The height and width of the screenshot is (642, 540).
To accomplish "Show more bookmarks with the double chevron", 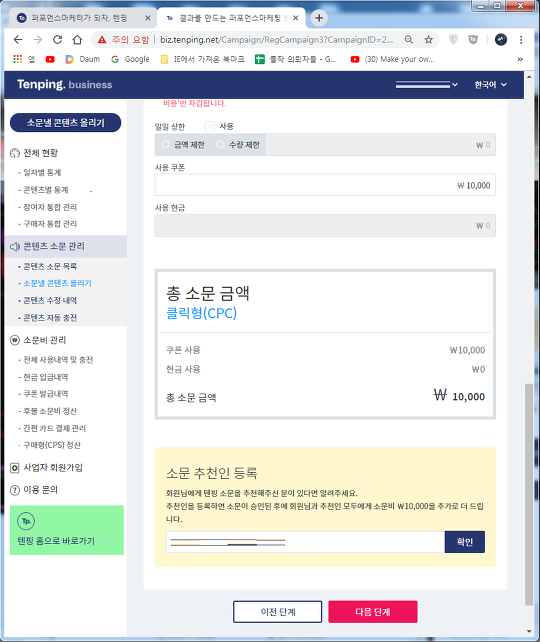I will point(520,59).
